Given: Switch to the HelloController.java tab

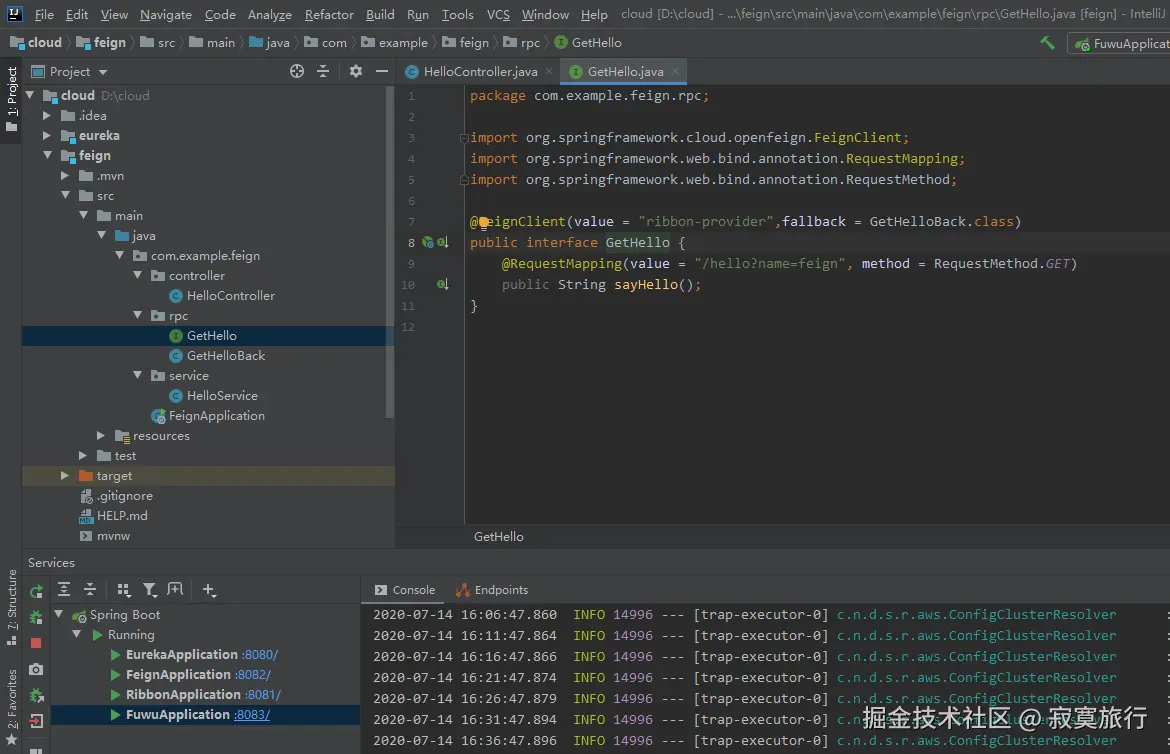Looking at the screenshot, I should (x=480, y=72).
